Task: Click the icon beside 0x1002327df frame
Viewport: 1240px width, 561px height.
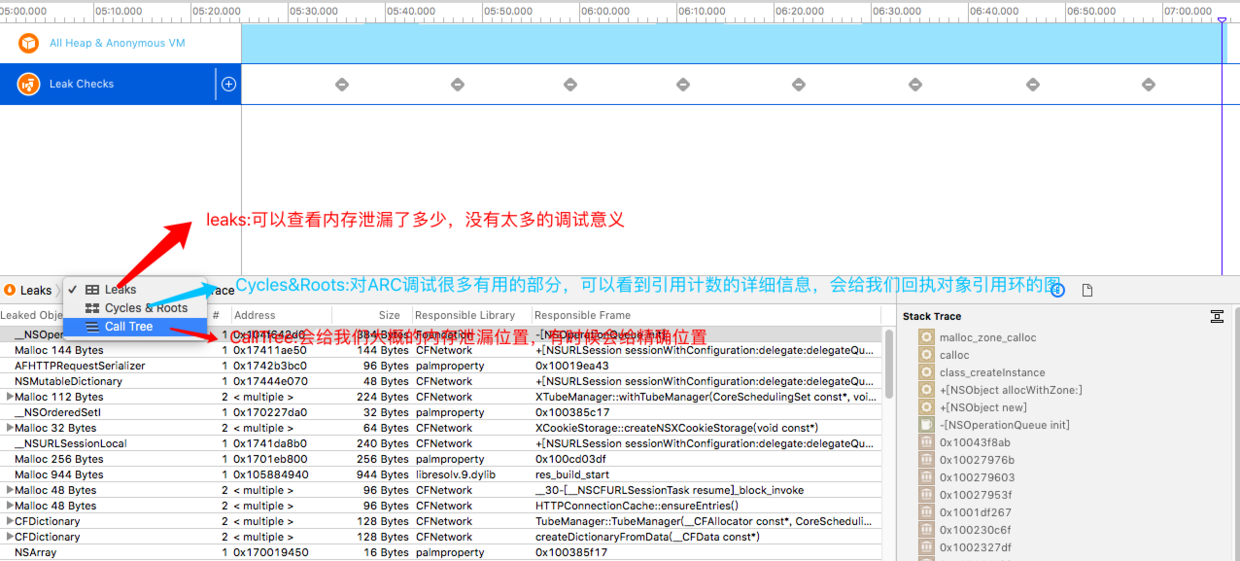Action: tap(926, 547)
